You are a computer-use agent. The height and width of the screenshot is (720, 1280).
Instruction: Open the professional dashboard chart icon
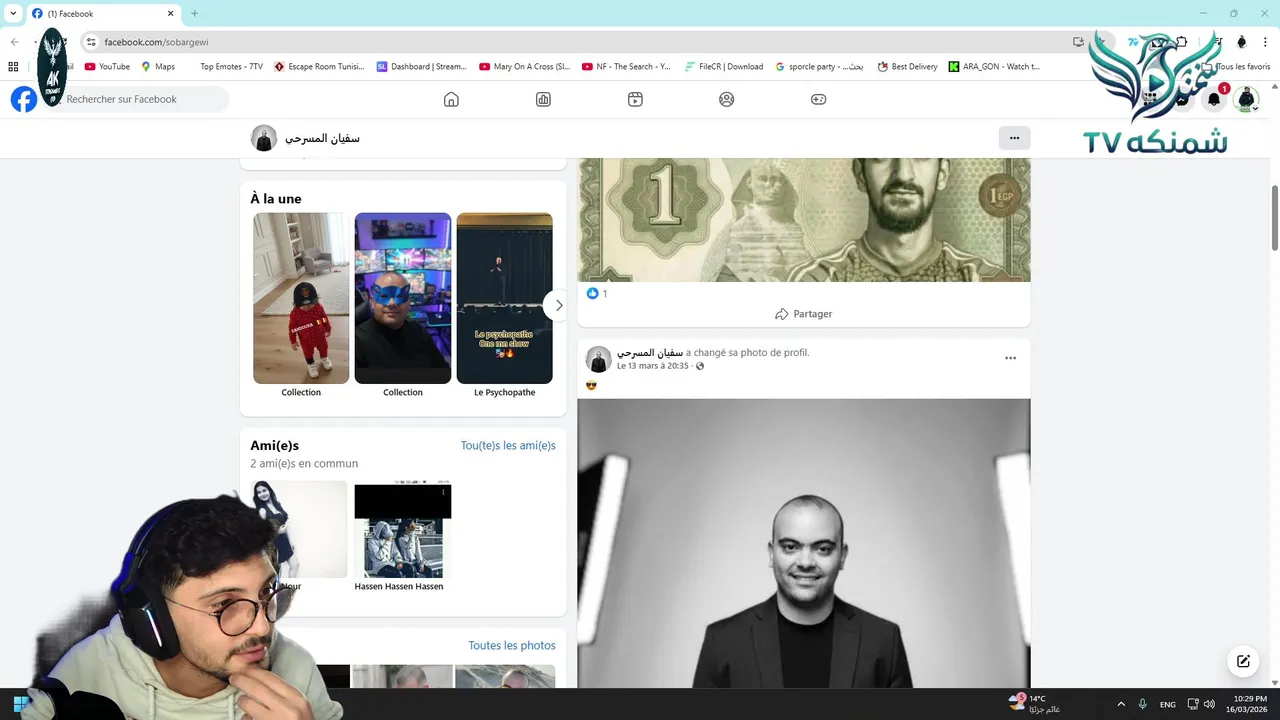(543, 99)
